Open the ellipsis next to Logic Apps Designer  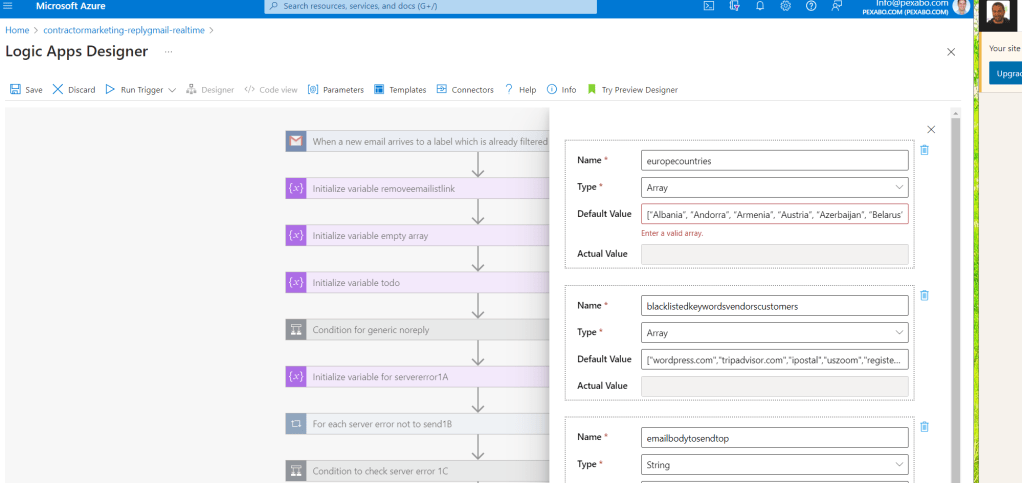[x=168, y=51]
